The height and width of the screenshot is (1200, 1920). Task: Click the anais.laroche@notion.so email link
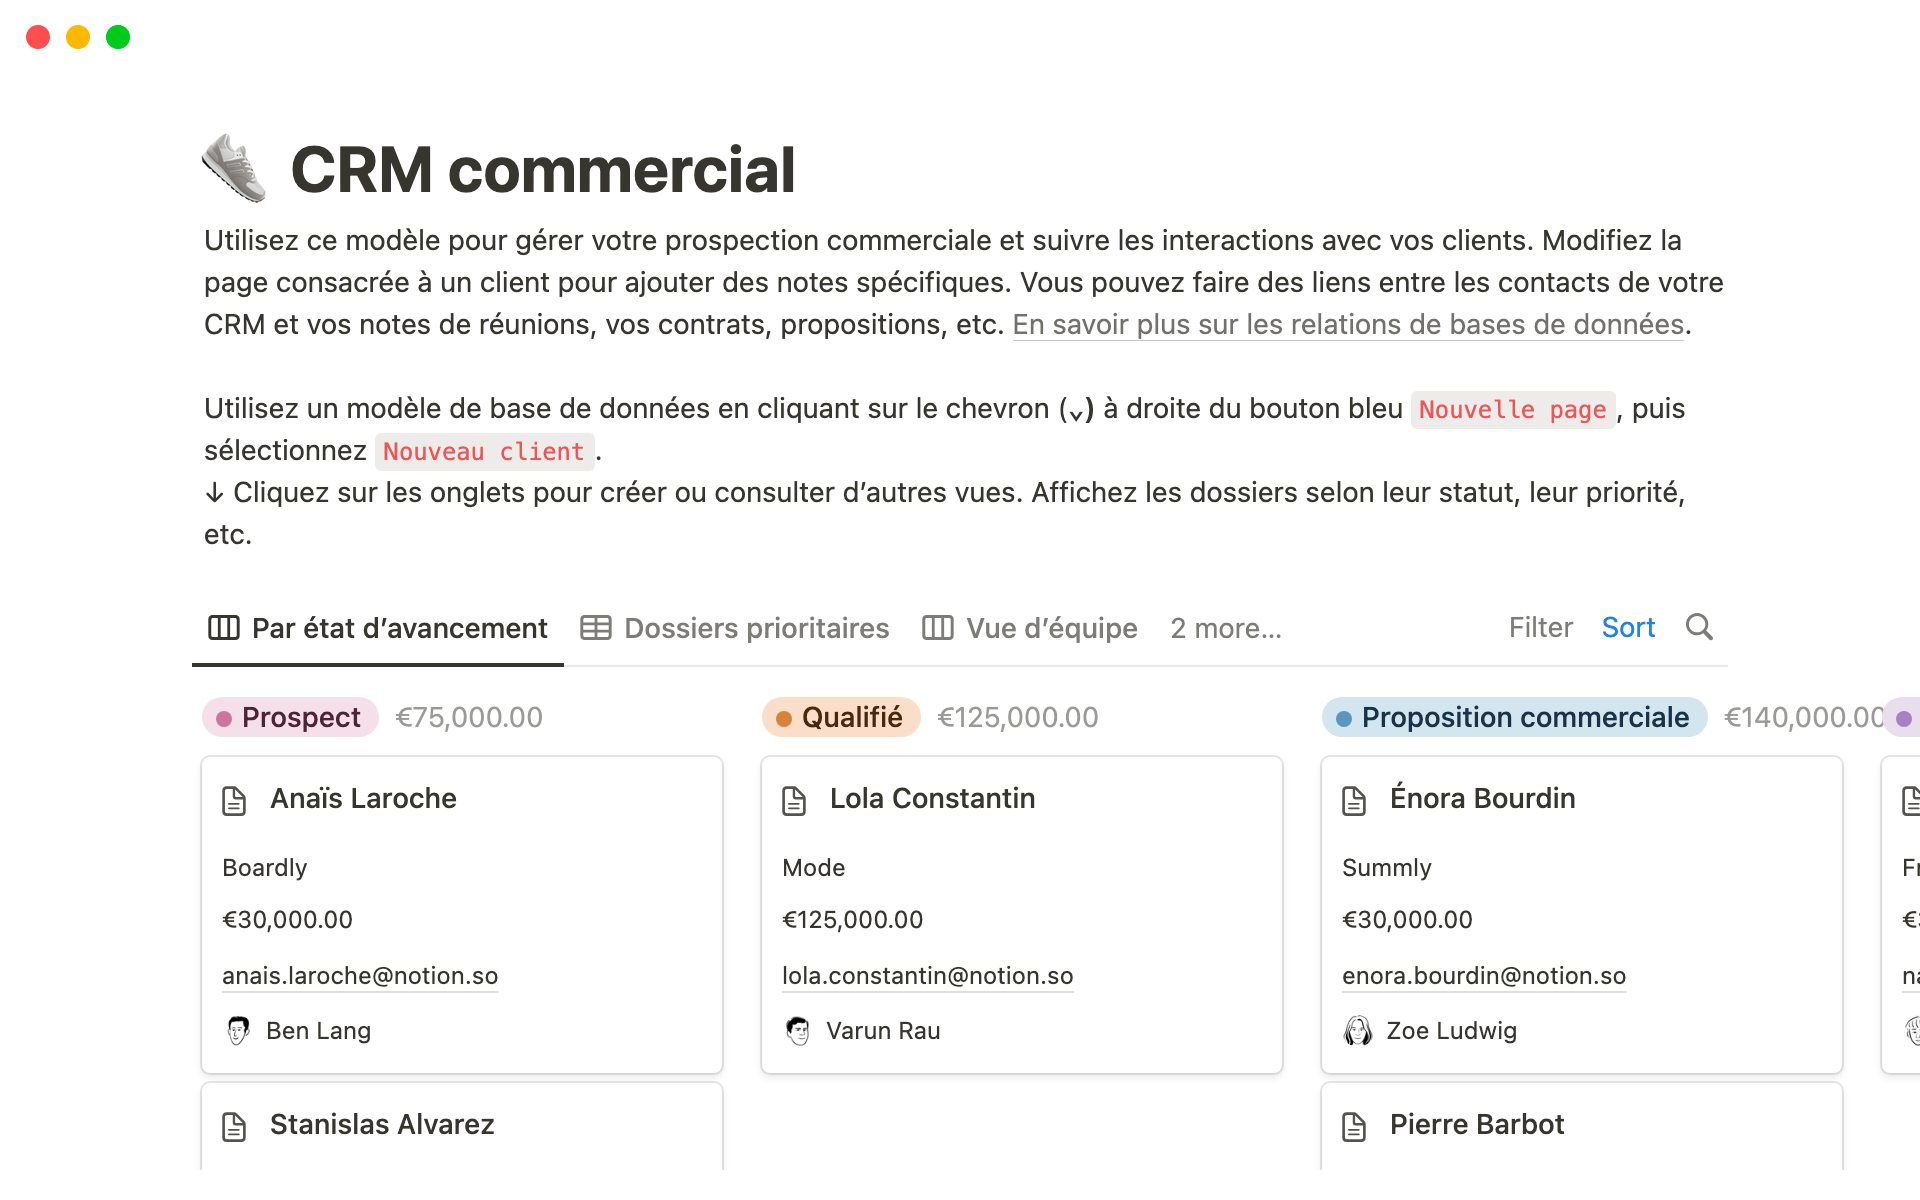click(360, 976)
